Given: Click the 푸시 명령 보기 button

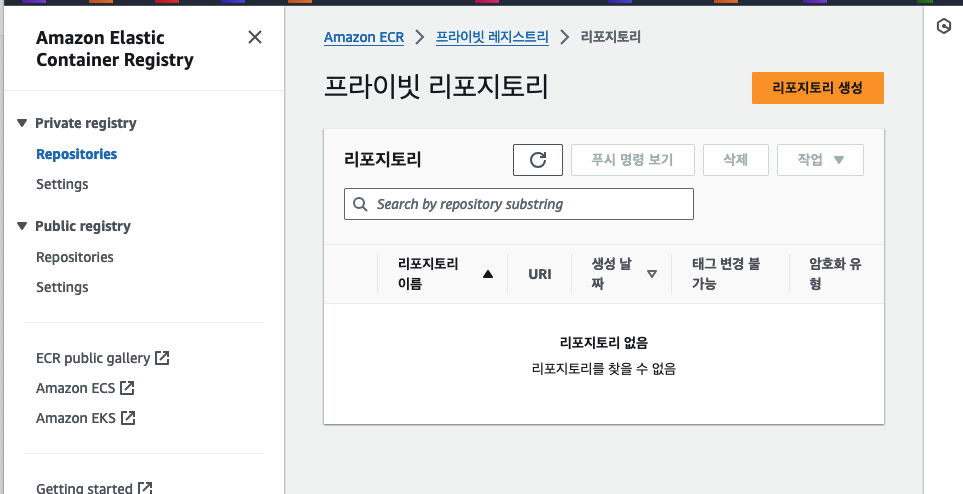Looking at the screenshot, I should (633, 160).
